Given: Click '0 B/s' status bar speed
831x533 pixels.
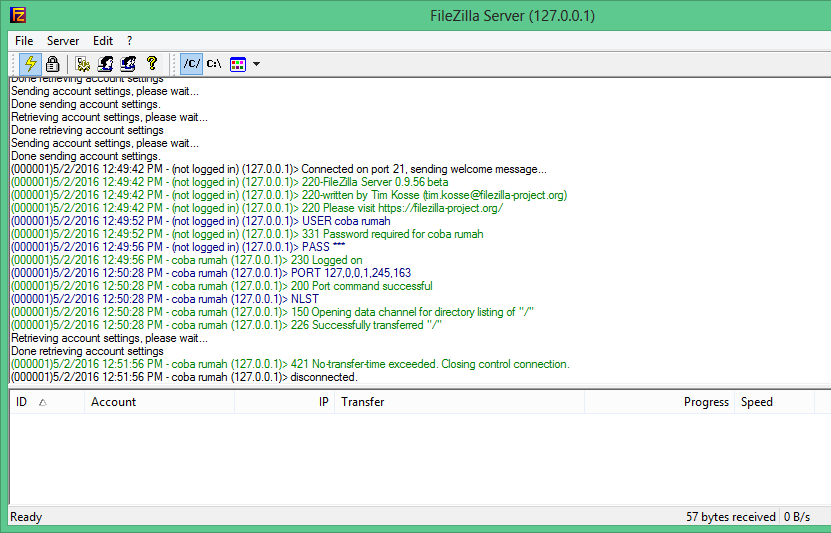Looking at the screenshot, I should pyautogui.click(x=797, y=517).
